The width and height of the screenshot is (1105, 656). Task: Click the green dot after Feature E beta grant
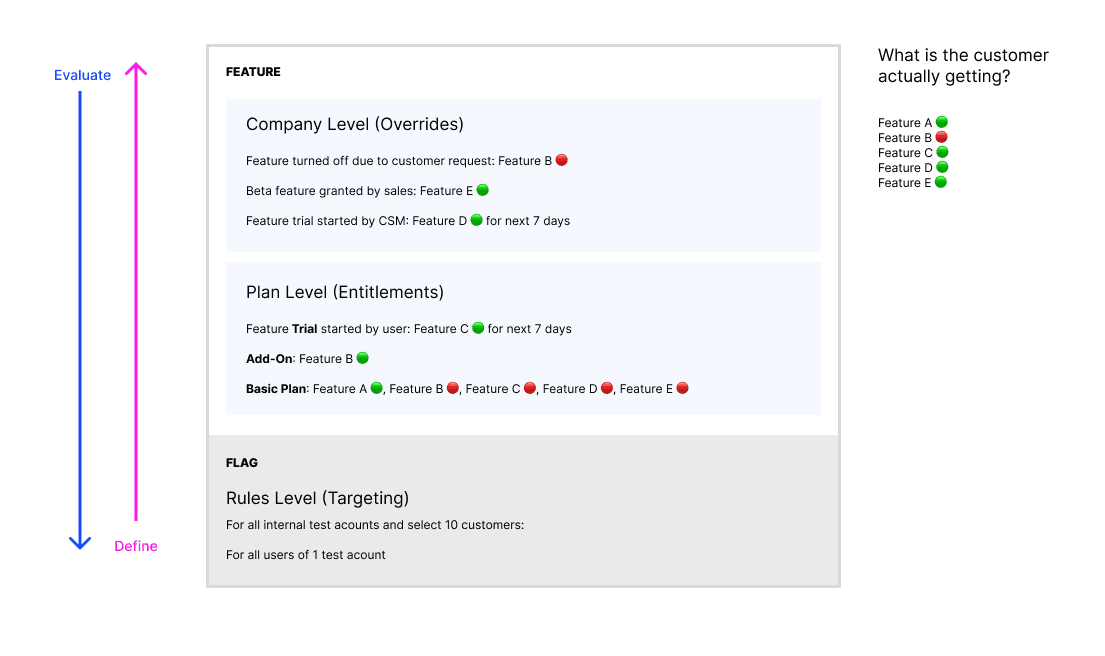(x=483, y=190)
